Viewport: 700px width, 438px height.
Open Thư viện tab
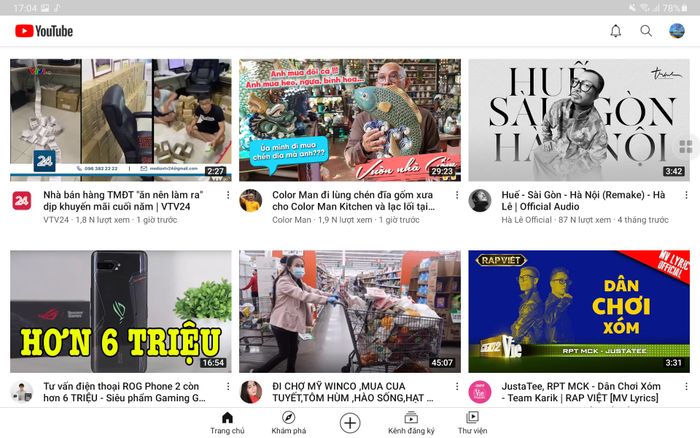[472, 423]
